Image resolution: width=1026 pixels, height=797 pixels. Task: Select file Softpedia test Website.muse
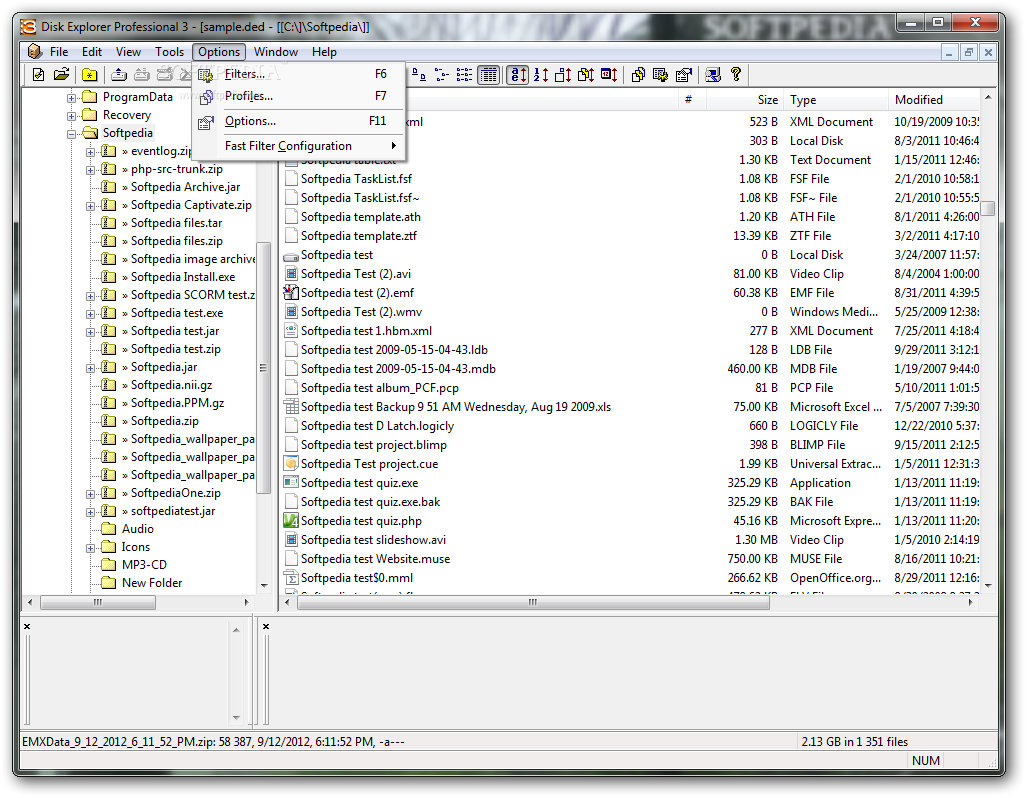(x=375, y=559)
